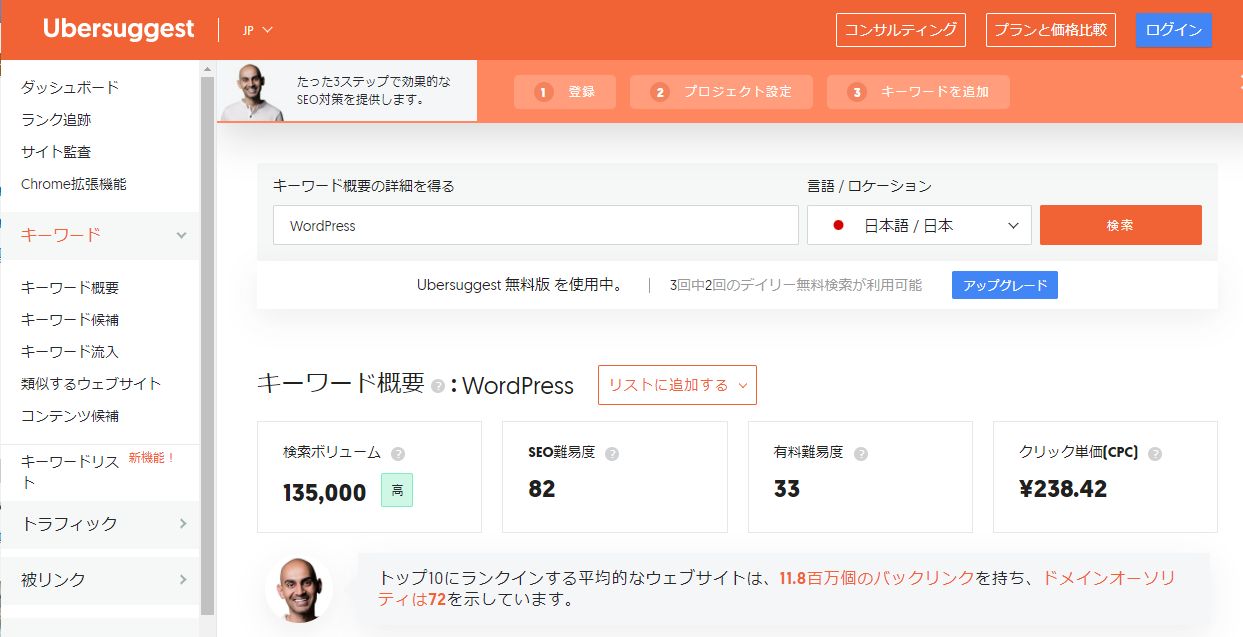Click help icon beside SEO難易度
This screenshot has width=1243, height=637.
click(x=612, y=453)
